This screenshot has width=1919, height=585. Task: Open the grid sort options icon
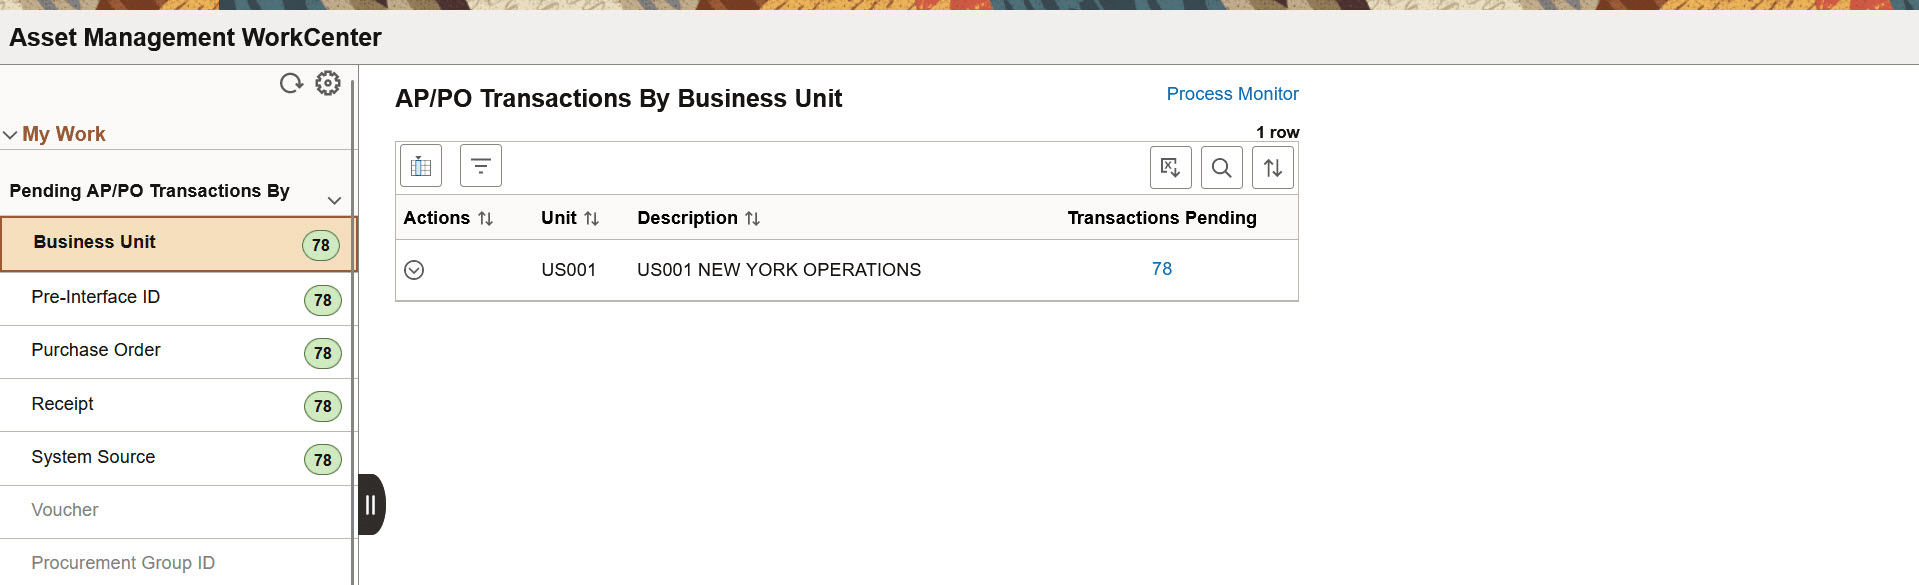(x=1272, y=167)
